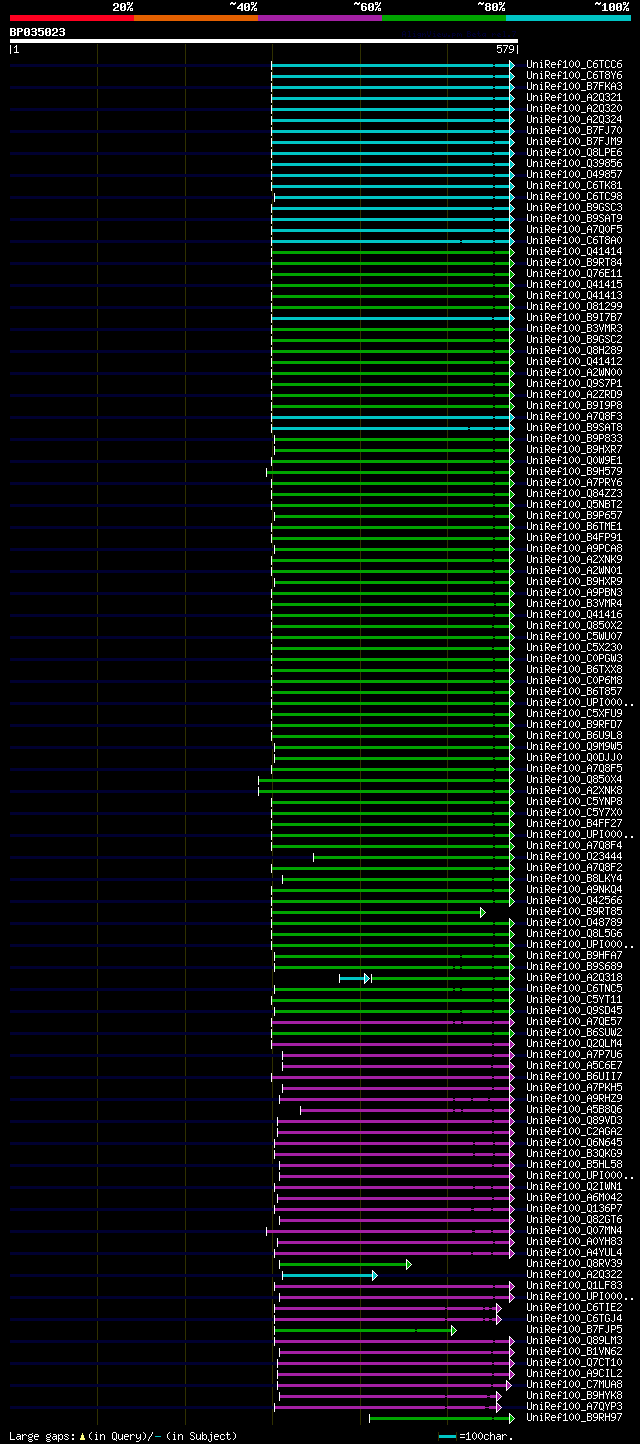Select the UniRef100_C5X230 label

tap(573, 648)
